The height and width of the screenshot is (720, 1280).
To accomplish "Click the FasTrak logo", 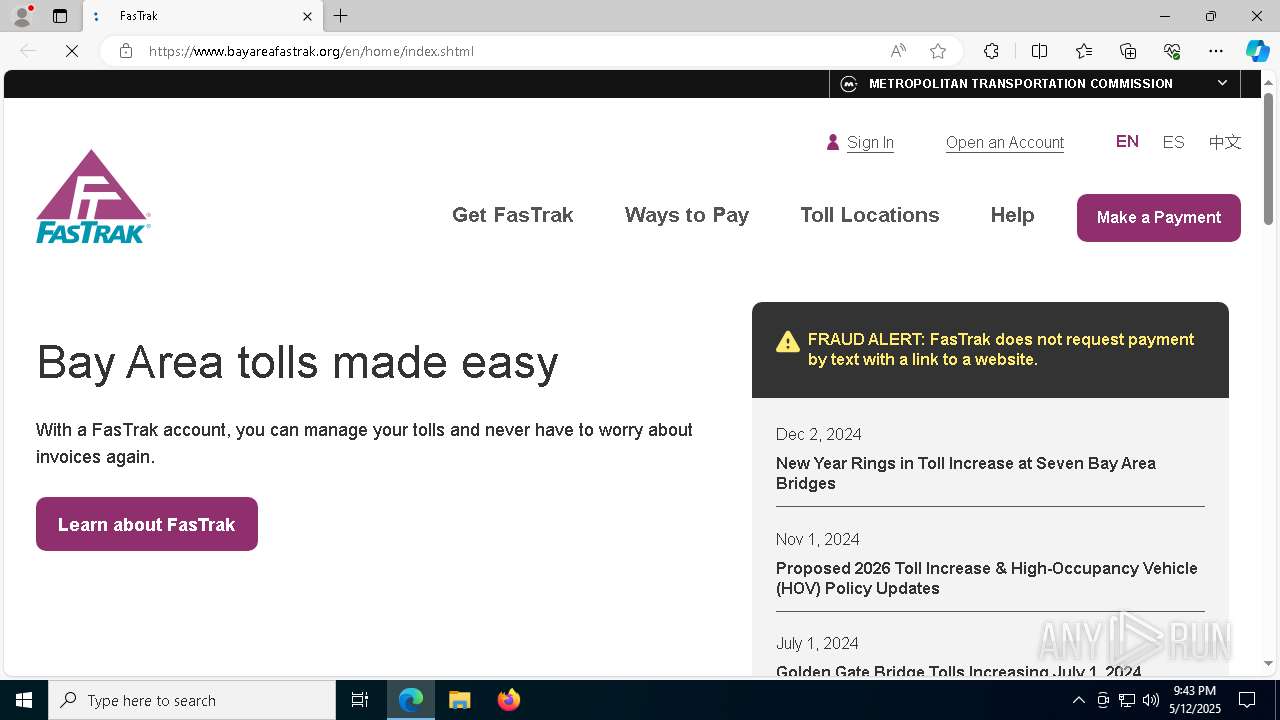I will (x=93, y=196).
